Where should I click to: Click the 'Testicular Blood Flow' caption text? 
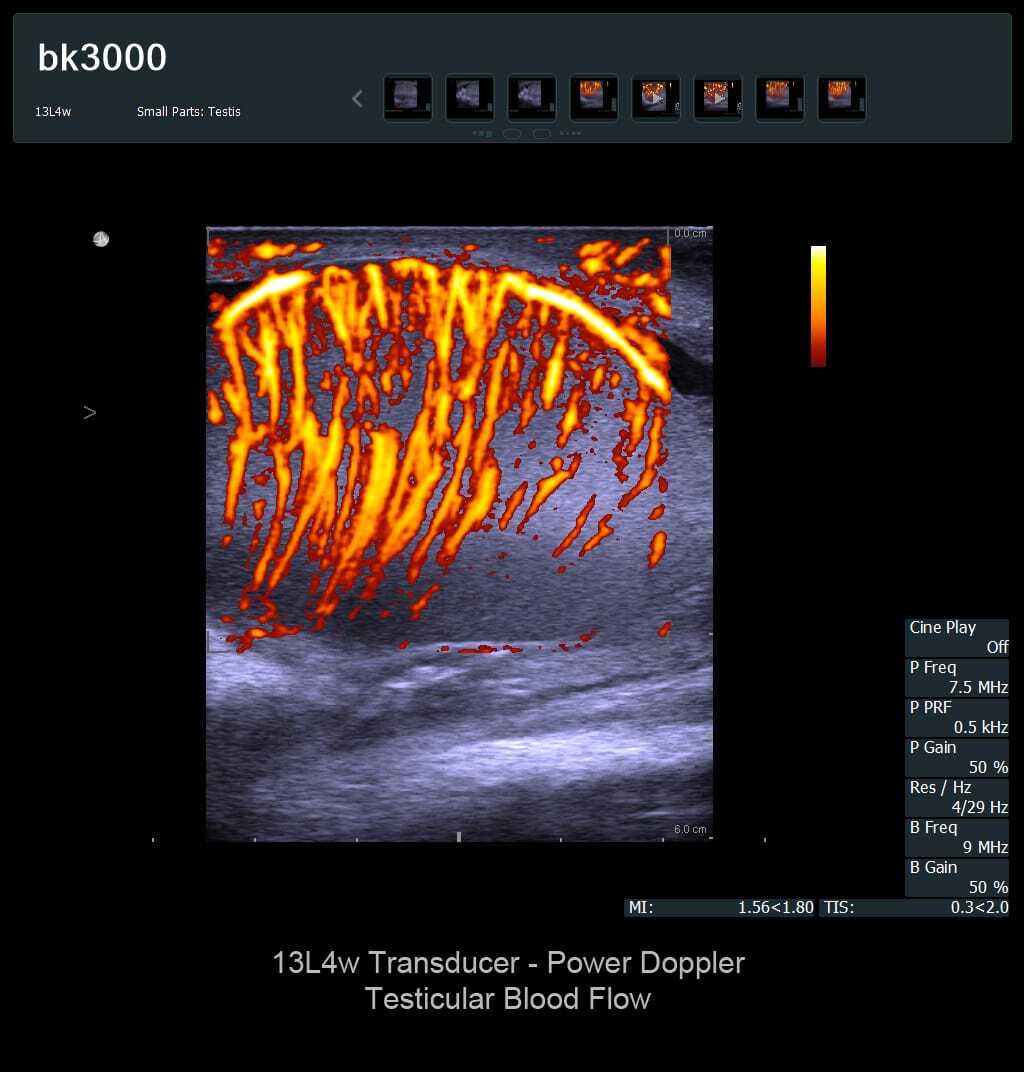point(508,999)
